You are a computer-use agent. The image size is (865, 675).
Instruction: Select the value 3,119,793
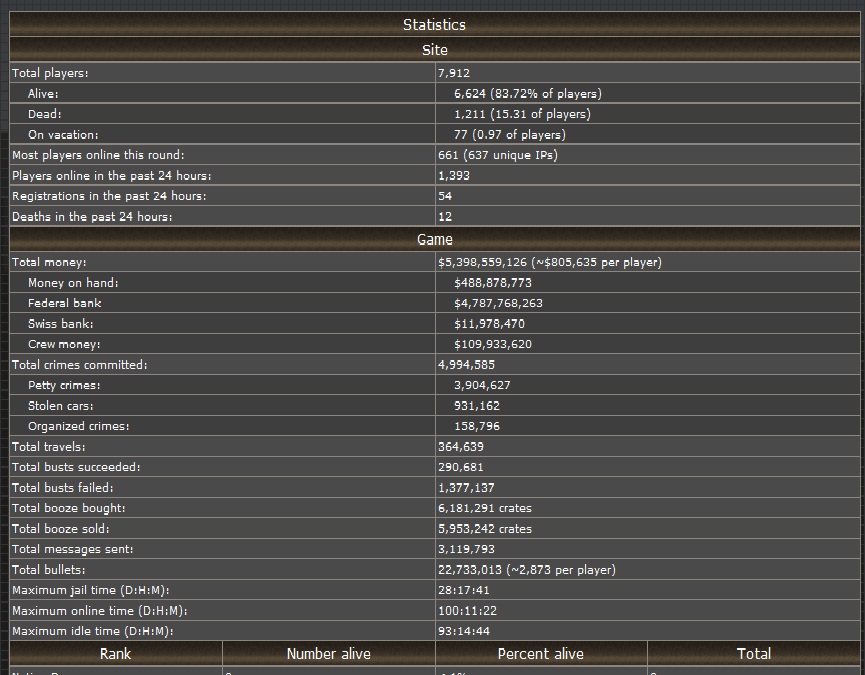[466, 549]
